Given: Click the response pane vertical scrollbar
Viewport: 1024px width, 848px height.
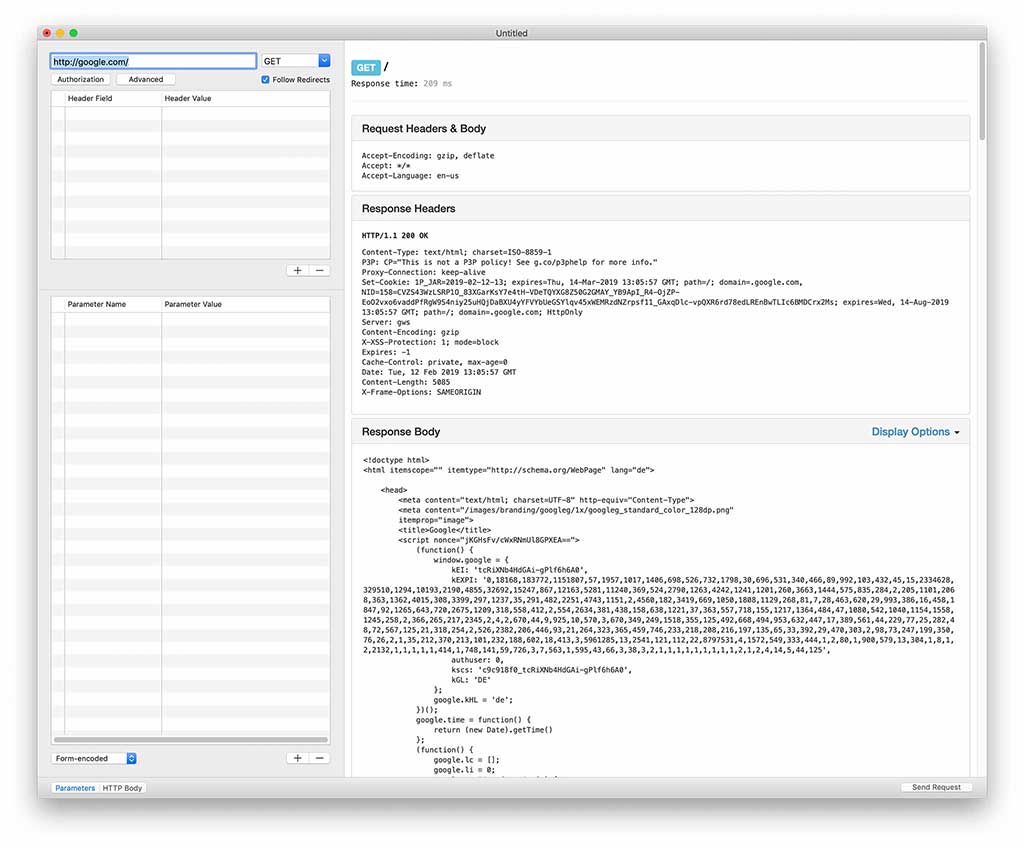Looking at the screenshot, I should click(x=982, y=90).
